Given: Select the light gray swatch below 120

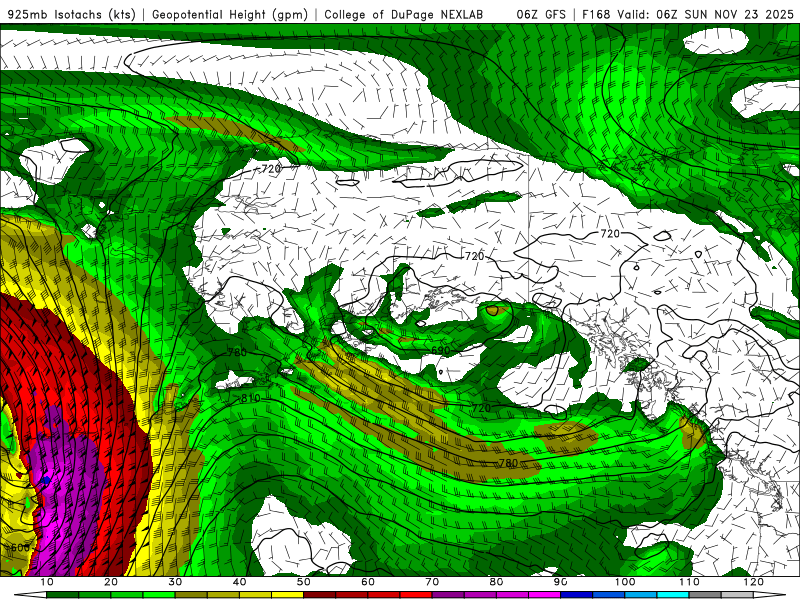Looking at the screenshot, I should [737, 595].
